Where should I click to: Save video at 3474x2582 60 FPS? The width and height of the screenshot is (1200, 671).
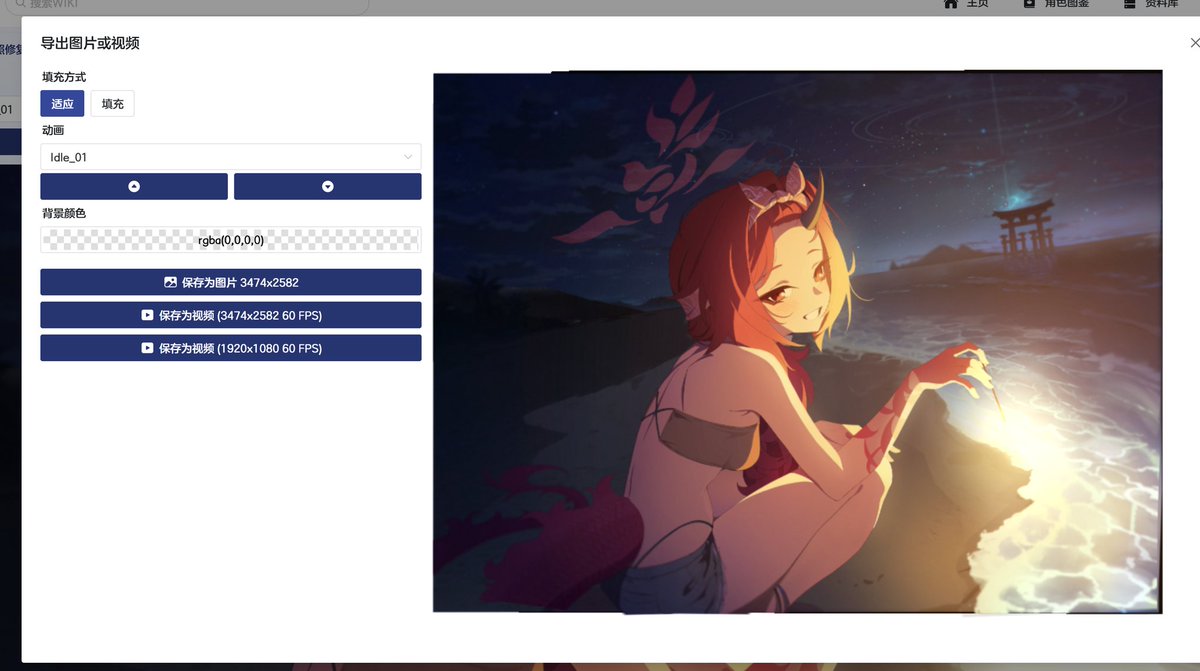tap(231, 315)
